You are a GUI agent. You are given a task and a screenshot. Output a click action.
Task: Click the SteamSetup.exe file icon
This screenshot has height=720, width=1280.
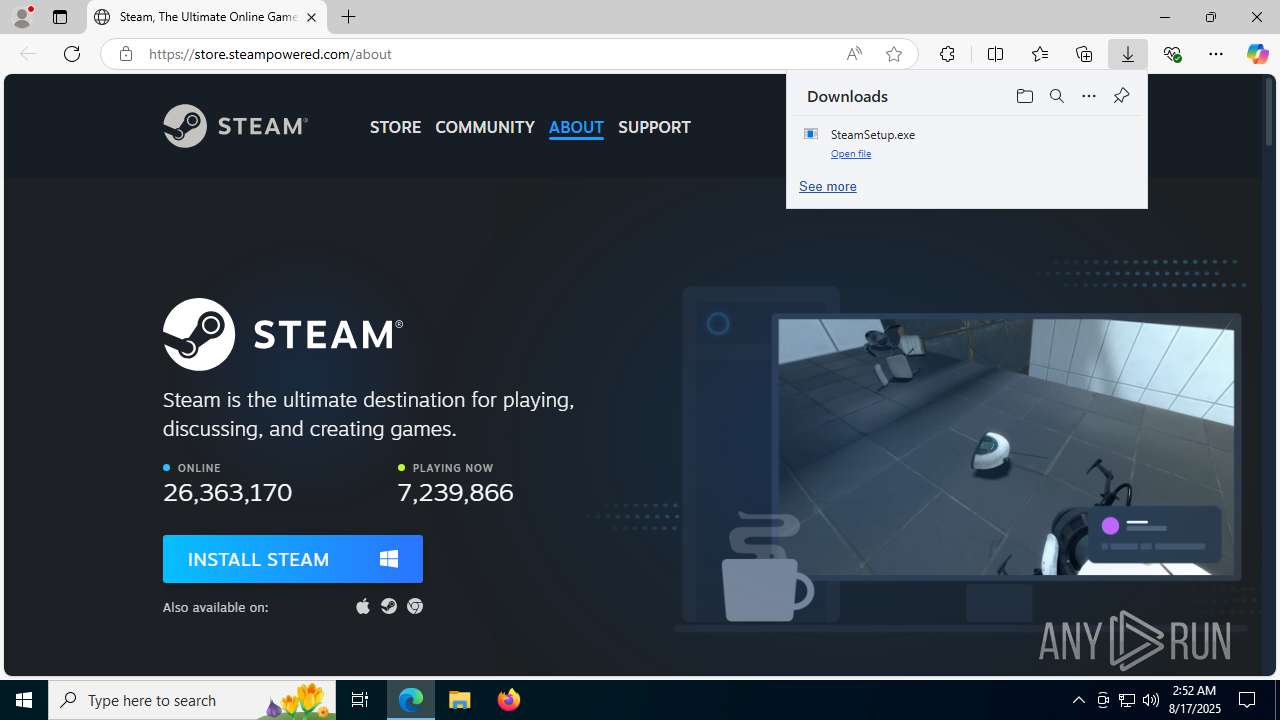pyautogui.click(x=811, y=134)
